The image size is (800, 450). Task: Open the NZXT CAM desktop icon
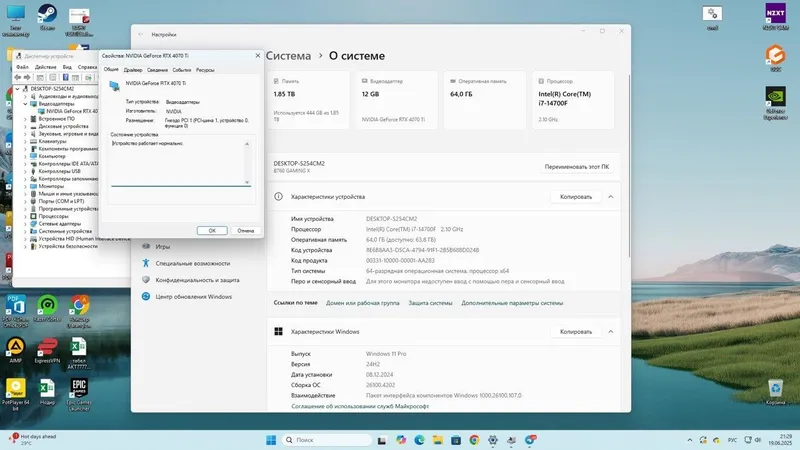775,16
